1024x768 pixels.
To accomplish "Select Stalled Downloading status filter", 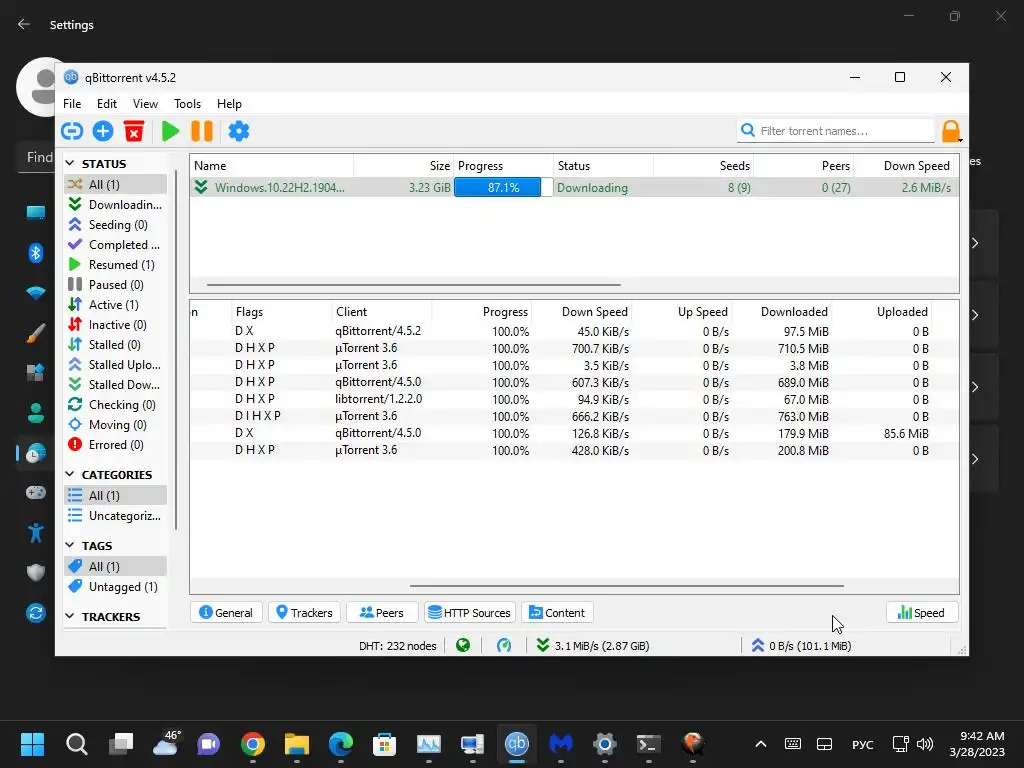I will tap(116, 385).
